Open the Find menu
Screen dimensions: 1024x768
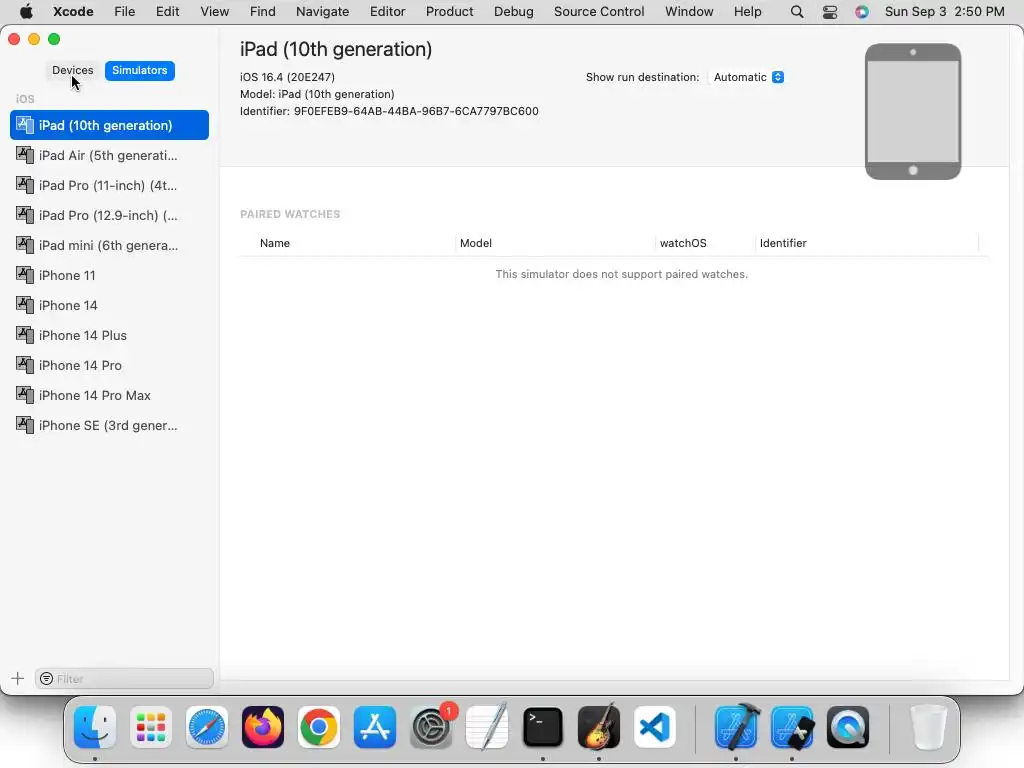coord(263,12)
